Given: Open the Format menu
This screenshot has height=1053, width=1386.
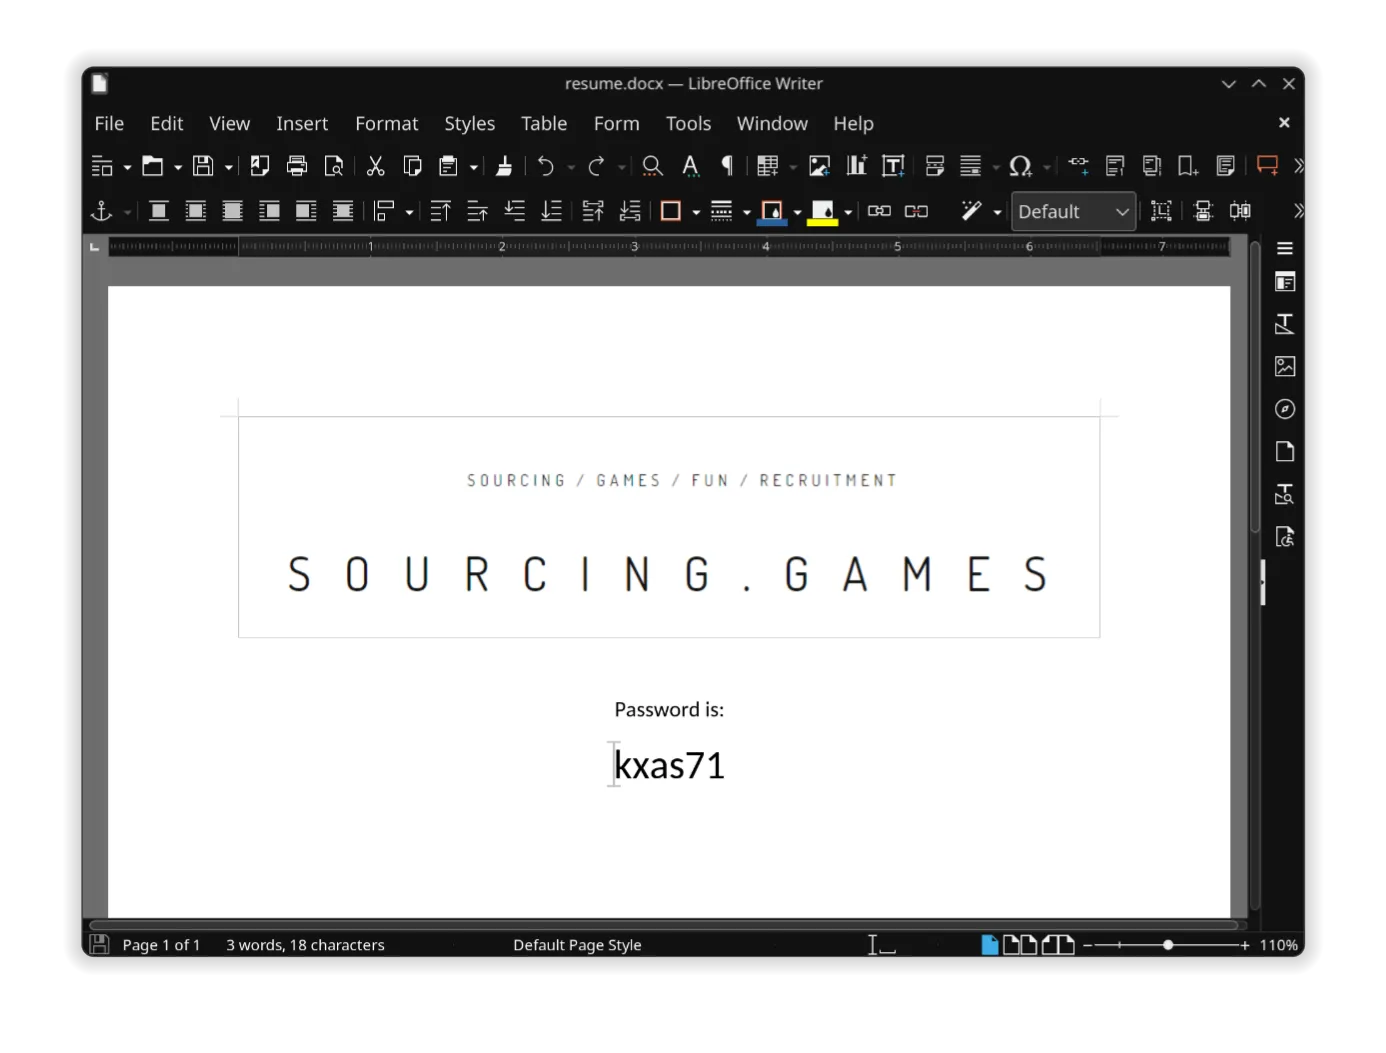Looking at the screenshot, I should tap(387, 123).
